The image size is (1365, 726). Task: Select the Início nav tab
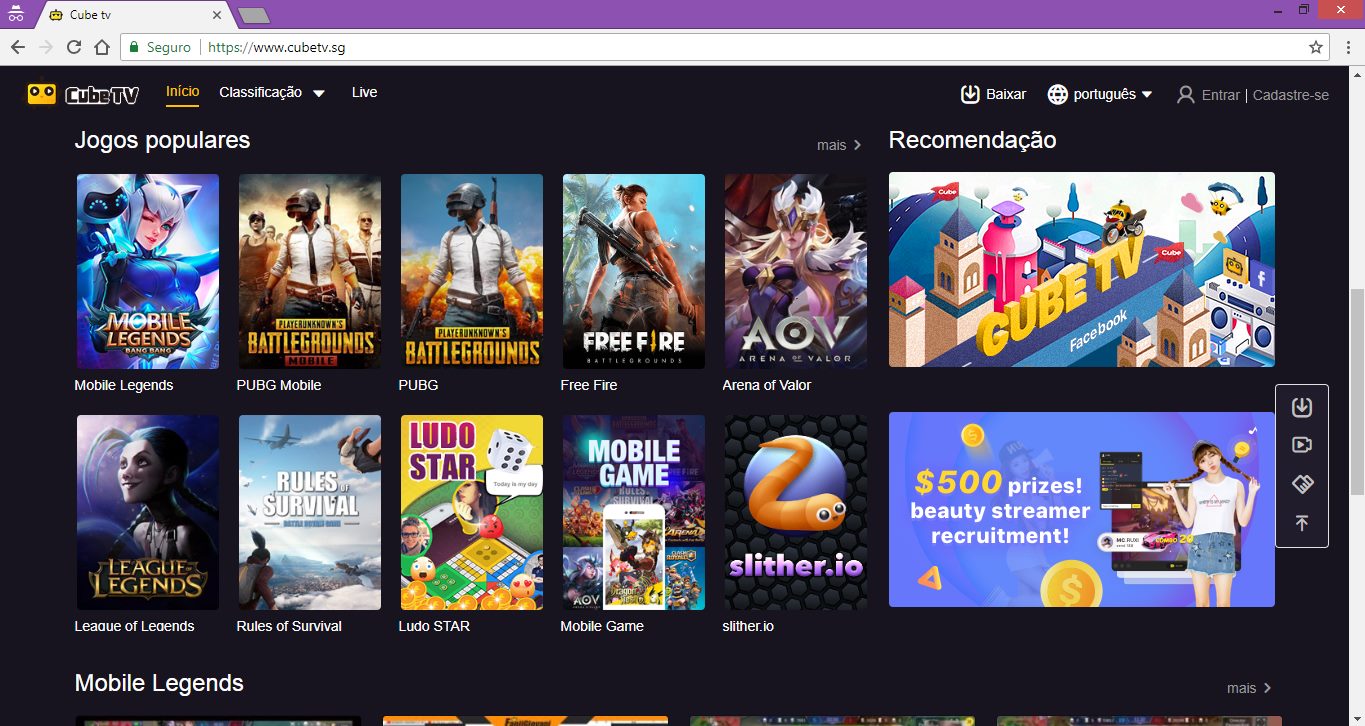tap(183, 92)
